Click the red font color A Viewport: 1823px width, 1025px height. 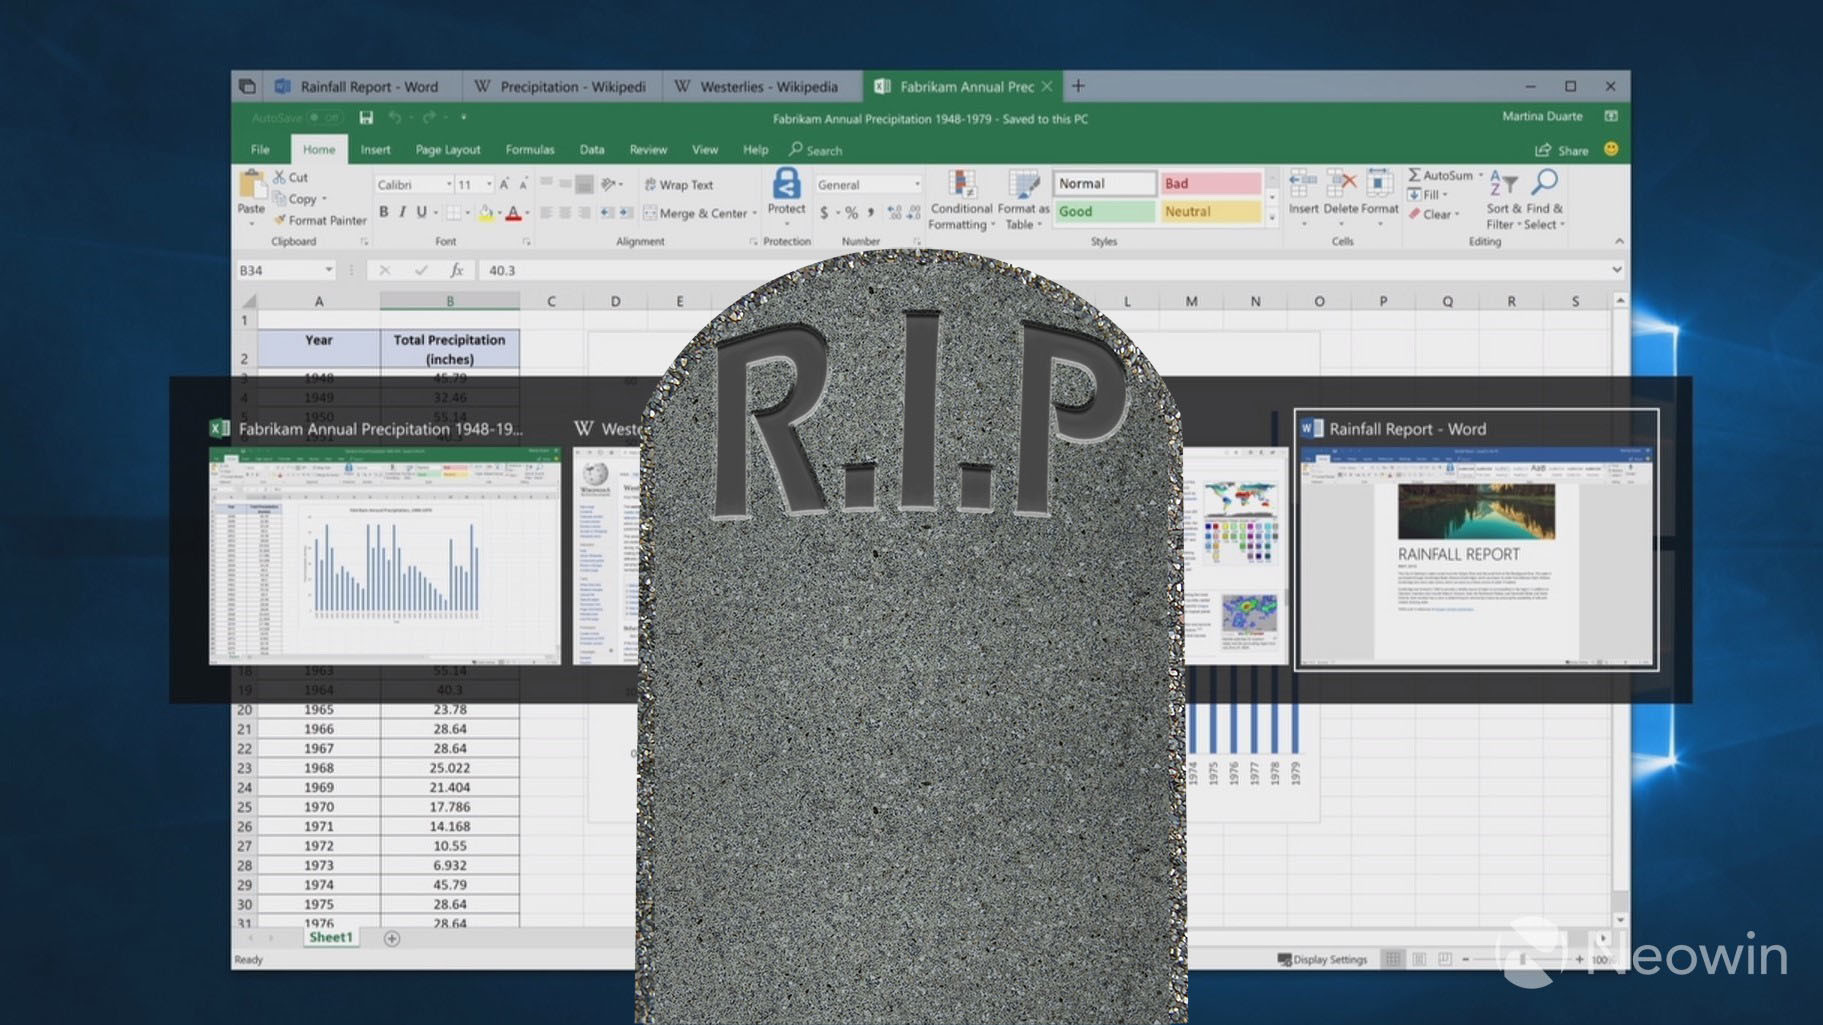click(x=513, y=212)
